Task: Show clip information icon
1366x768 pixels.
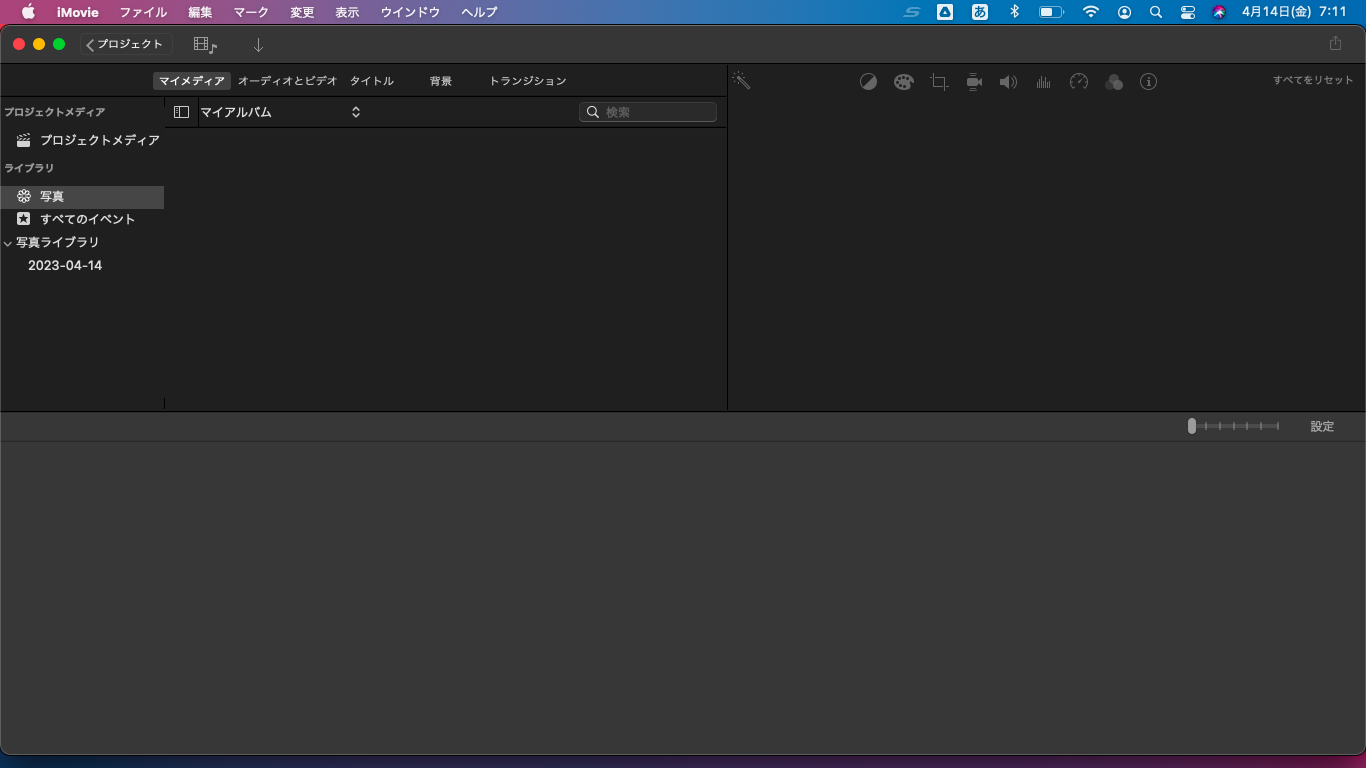Action: [1148, 82]
